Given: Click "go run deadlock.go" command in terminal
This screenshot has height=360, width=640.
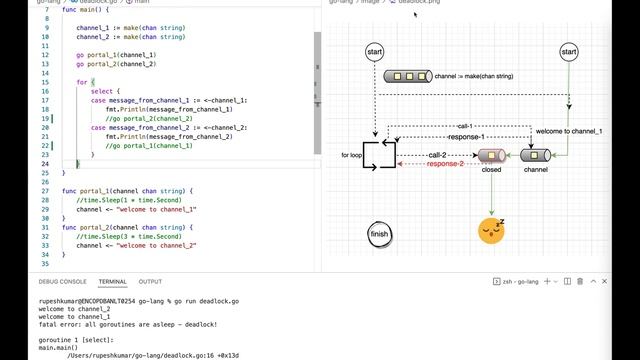Looking at the screenshot, I should 207,301.
